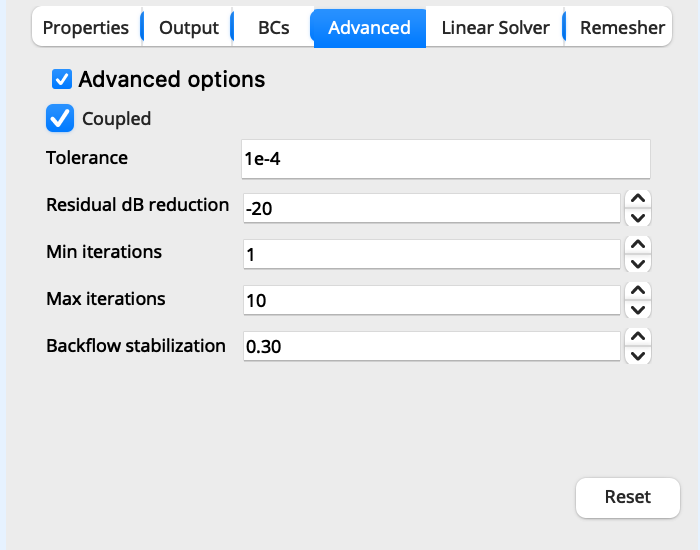
Task: Decrement Min iterations using down arrow
Action: point(638,263)
